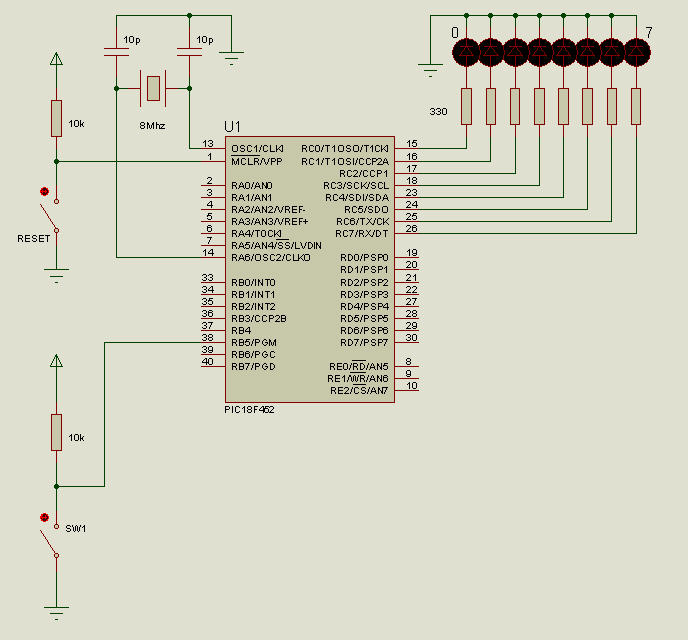This screenshot has height=640, width=688.
Task: Click the RA5/AN4/SS/LVDIN pin label
Action: pos(276,245)
